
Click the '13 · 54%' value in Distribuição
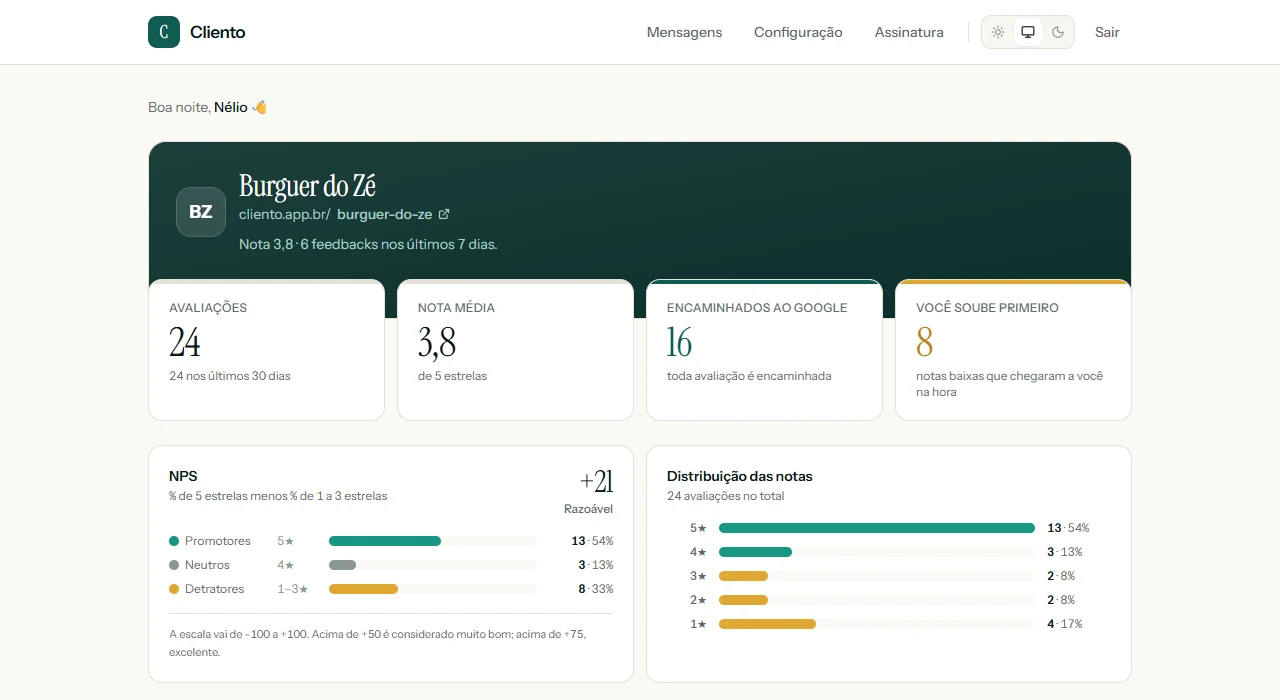pos(1068,528)
